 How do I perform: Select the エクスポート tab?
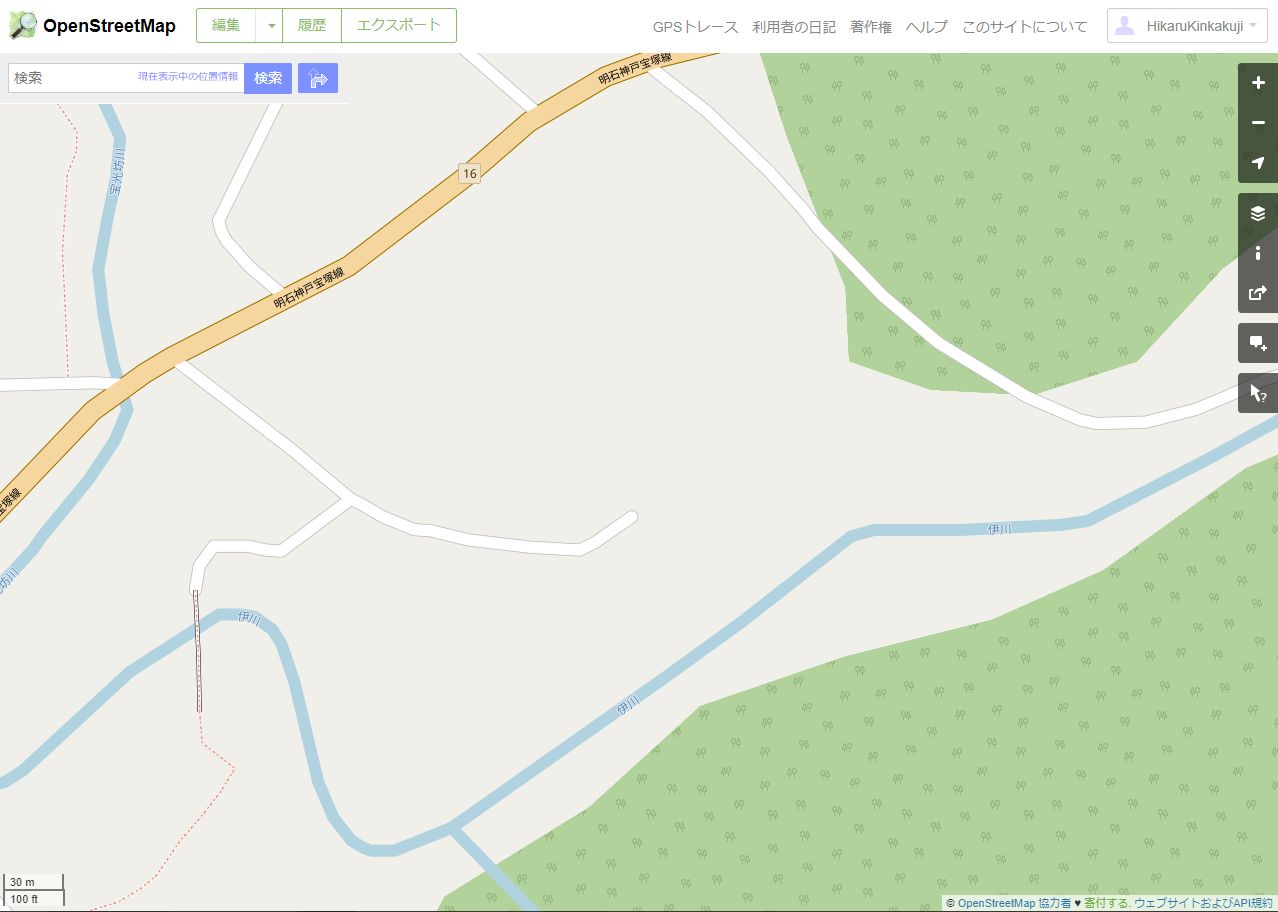[399, 26]
